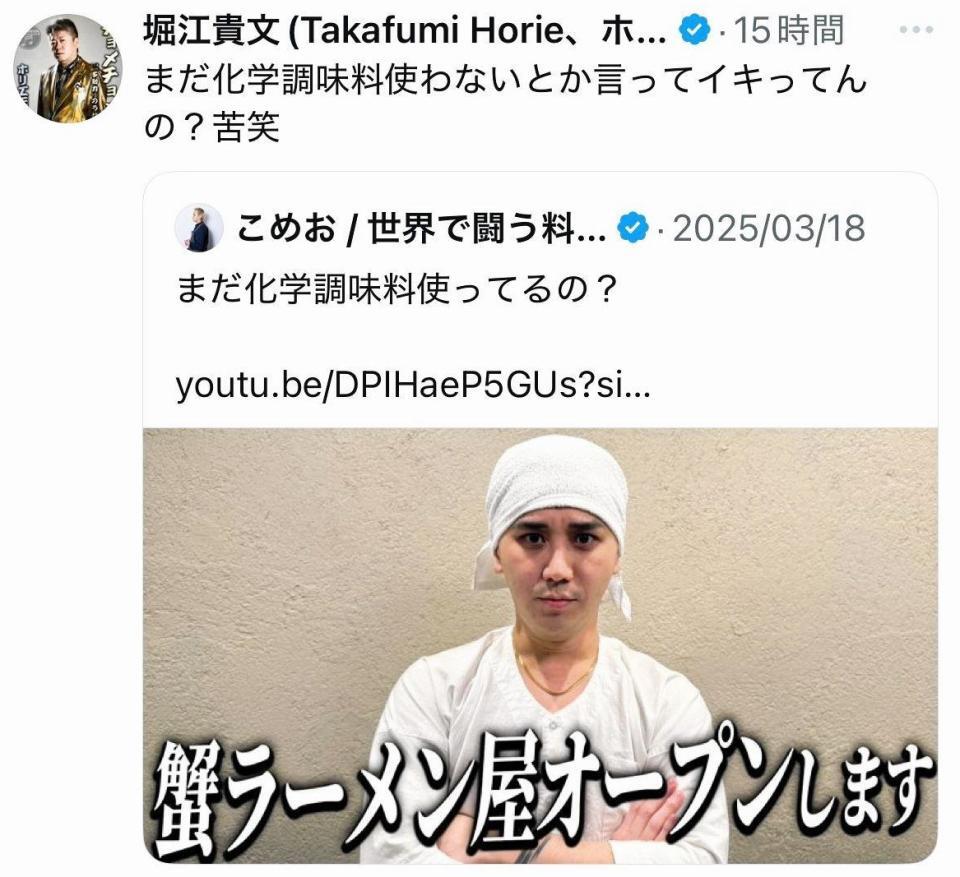Click the quoted tweet text まだ化学調味料使ってるの？

(x=396, y=288)
